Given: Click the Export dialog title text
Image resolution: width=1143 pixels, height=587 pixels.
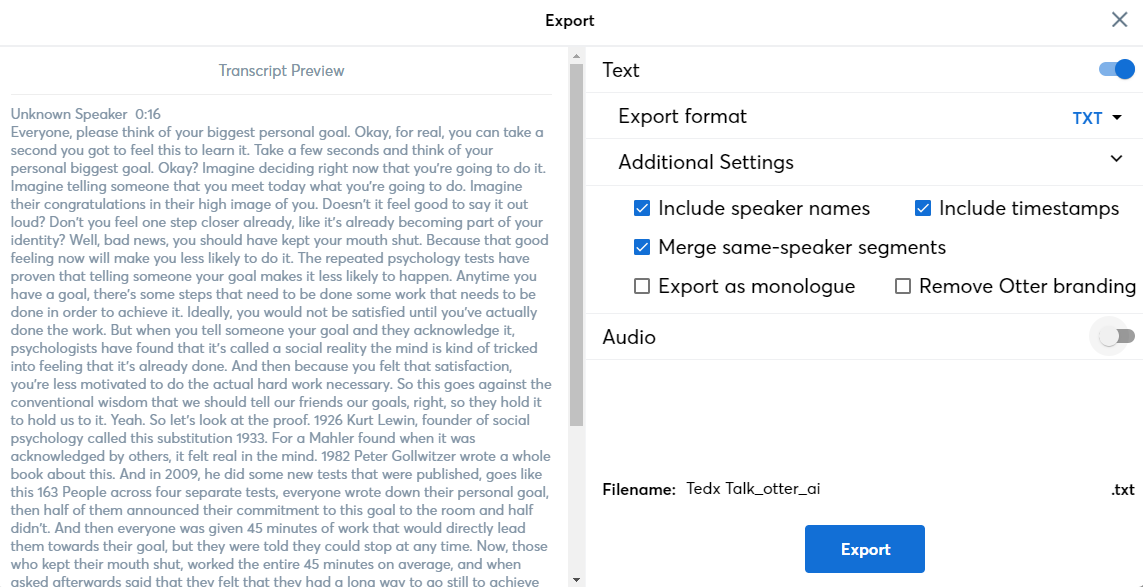Looking at the screenshot, I should click(x=570, y=20).
